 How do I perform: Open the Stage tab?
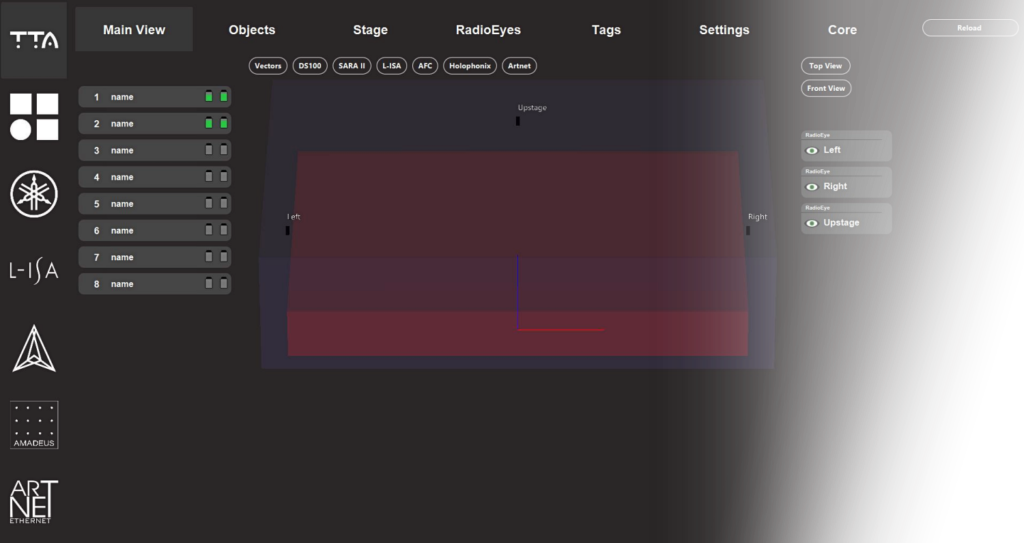(370, 29)
